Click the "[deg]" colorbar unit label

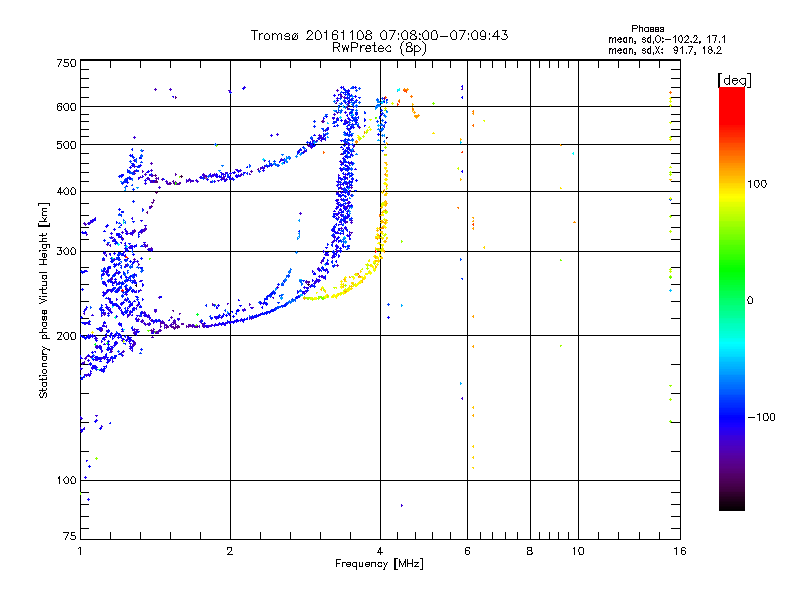(x=734, y=80)
